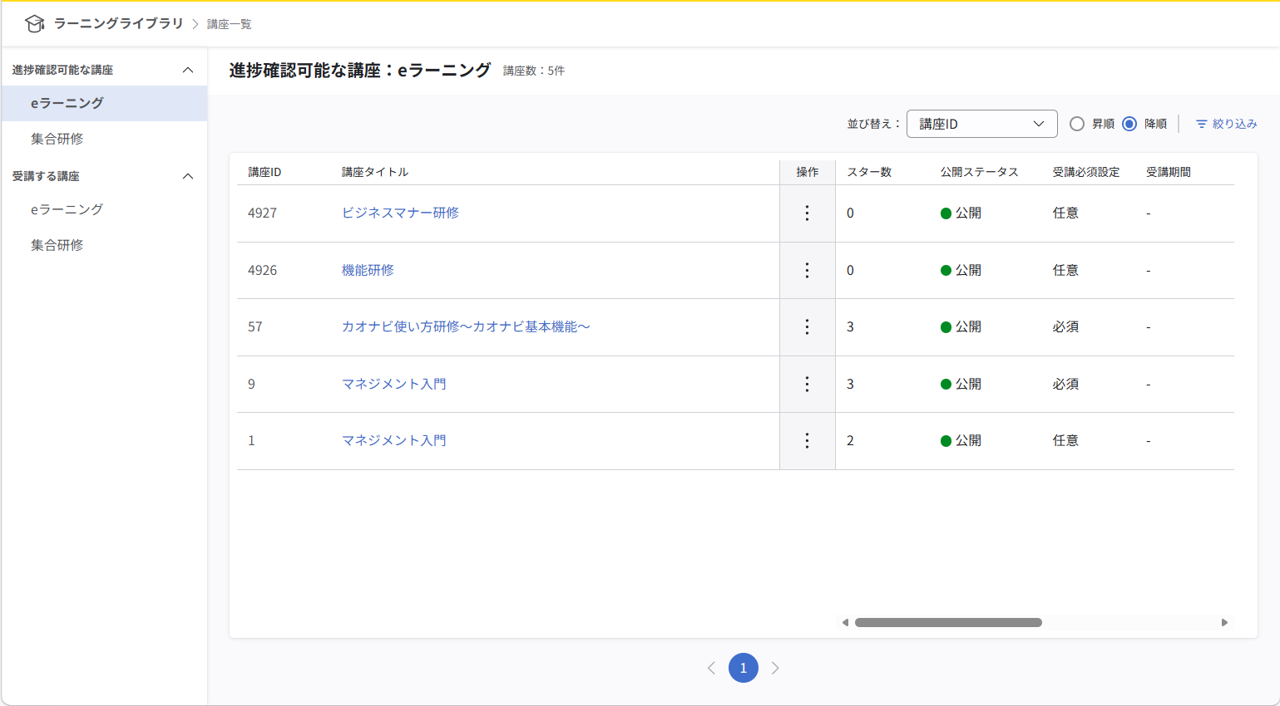Open kebab menu for 機能研修 row
Screen dimensions: 1280x706
pos(807,270)
